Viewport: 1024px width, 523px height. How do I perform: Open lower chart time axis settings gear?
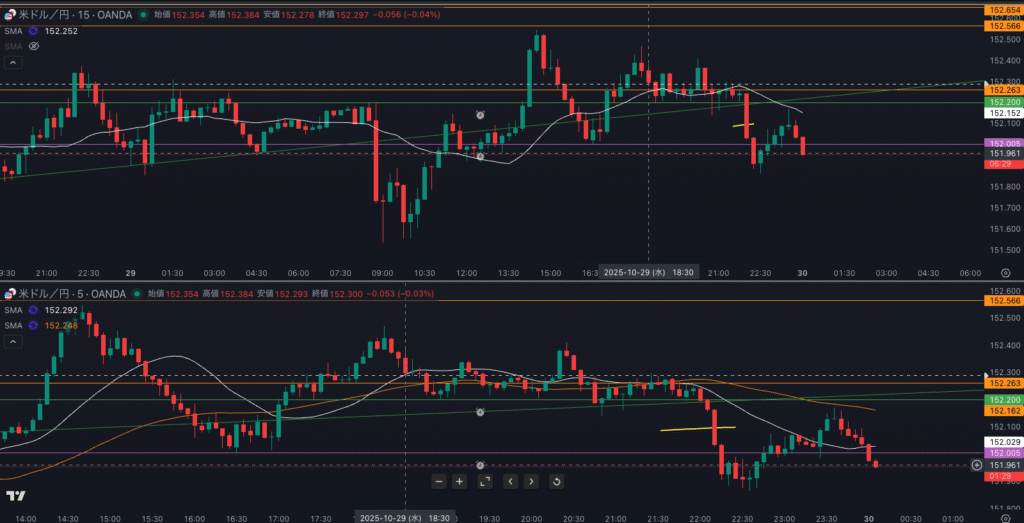click(x=1004, y=519)
